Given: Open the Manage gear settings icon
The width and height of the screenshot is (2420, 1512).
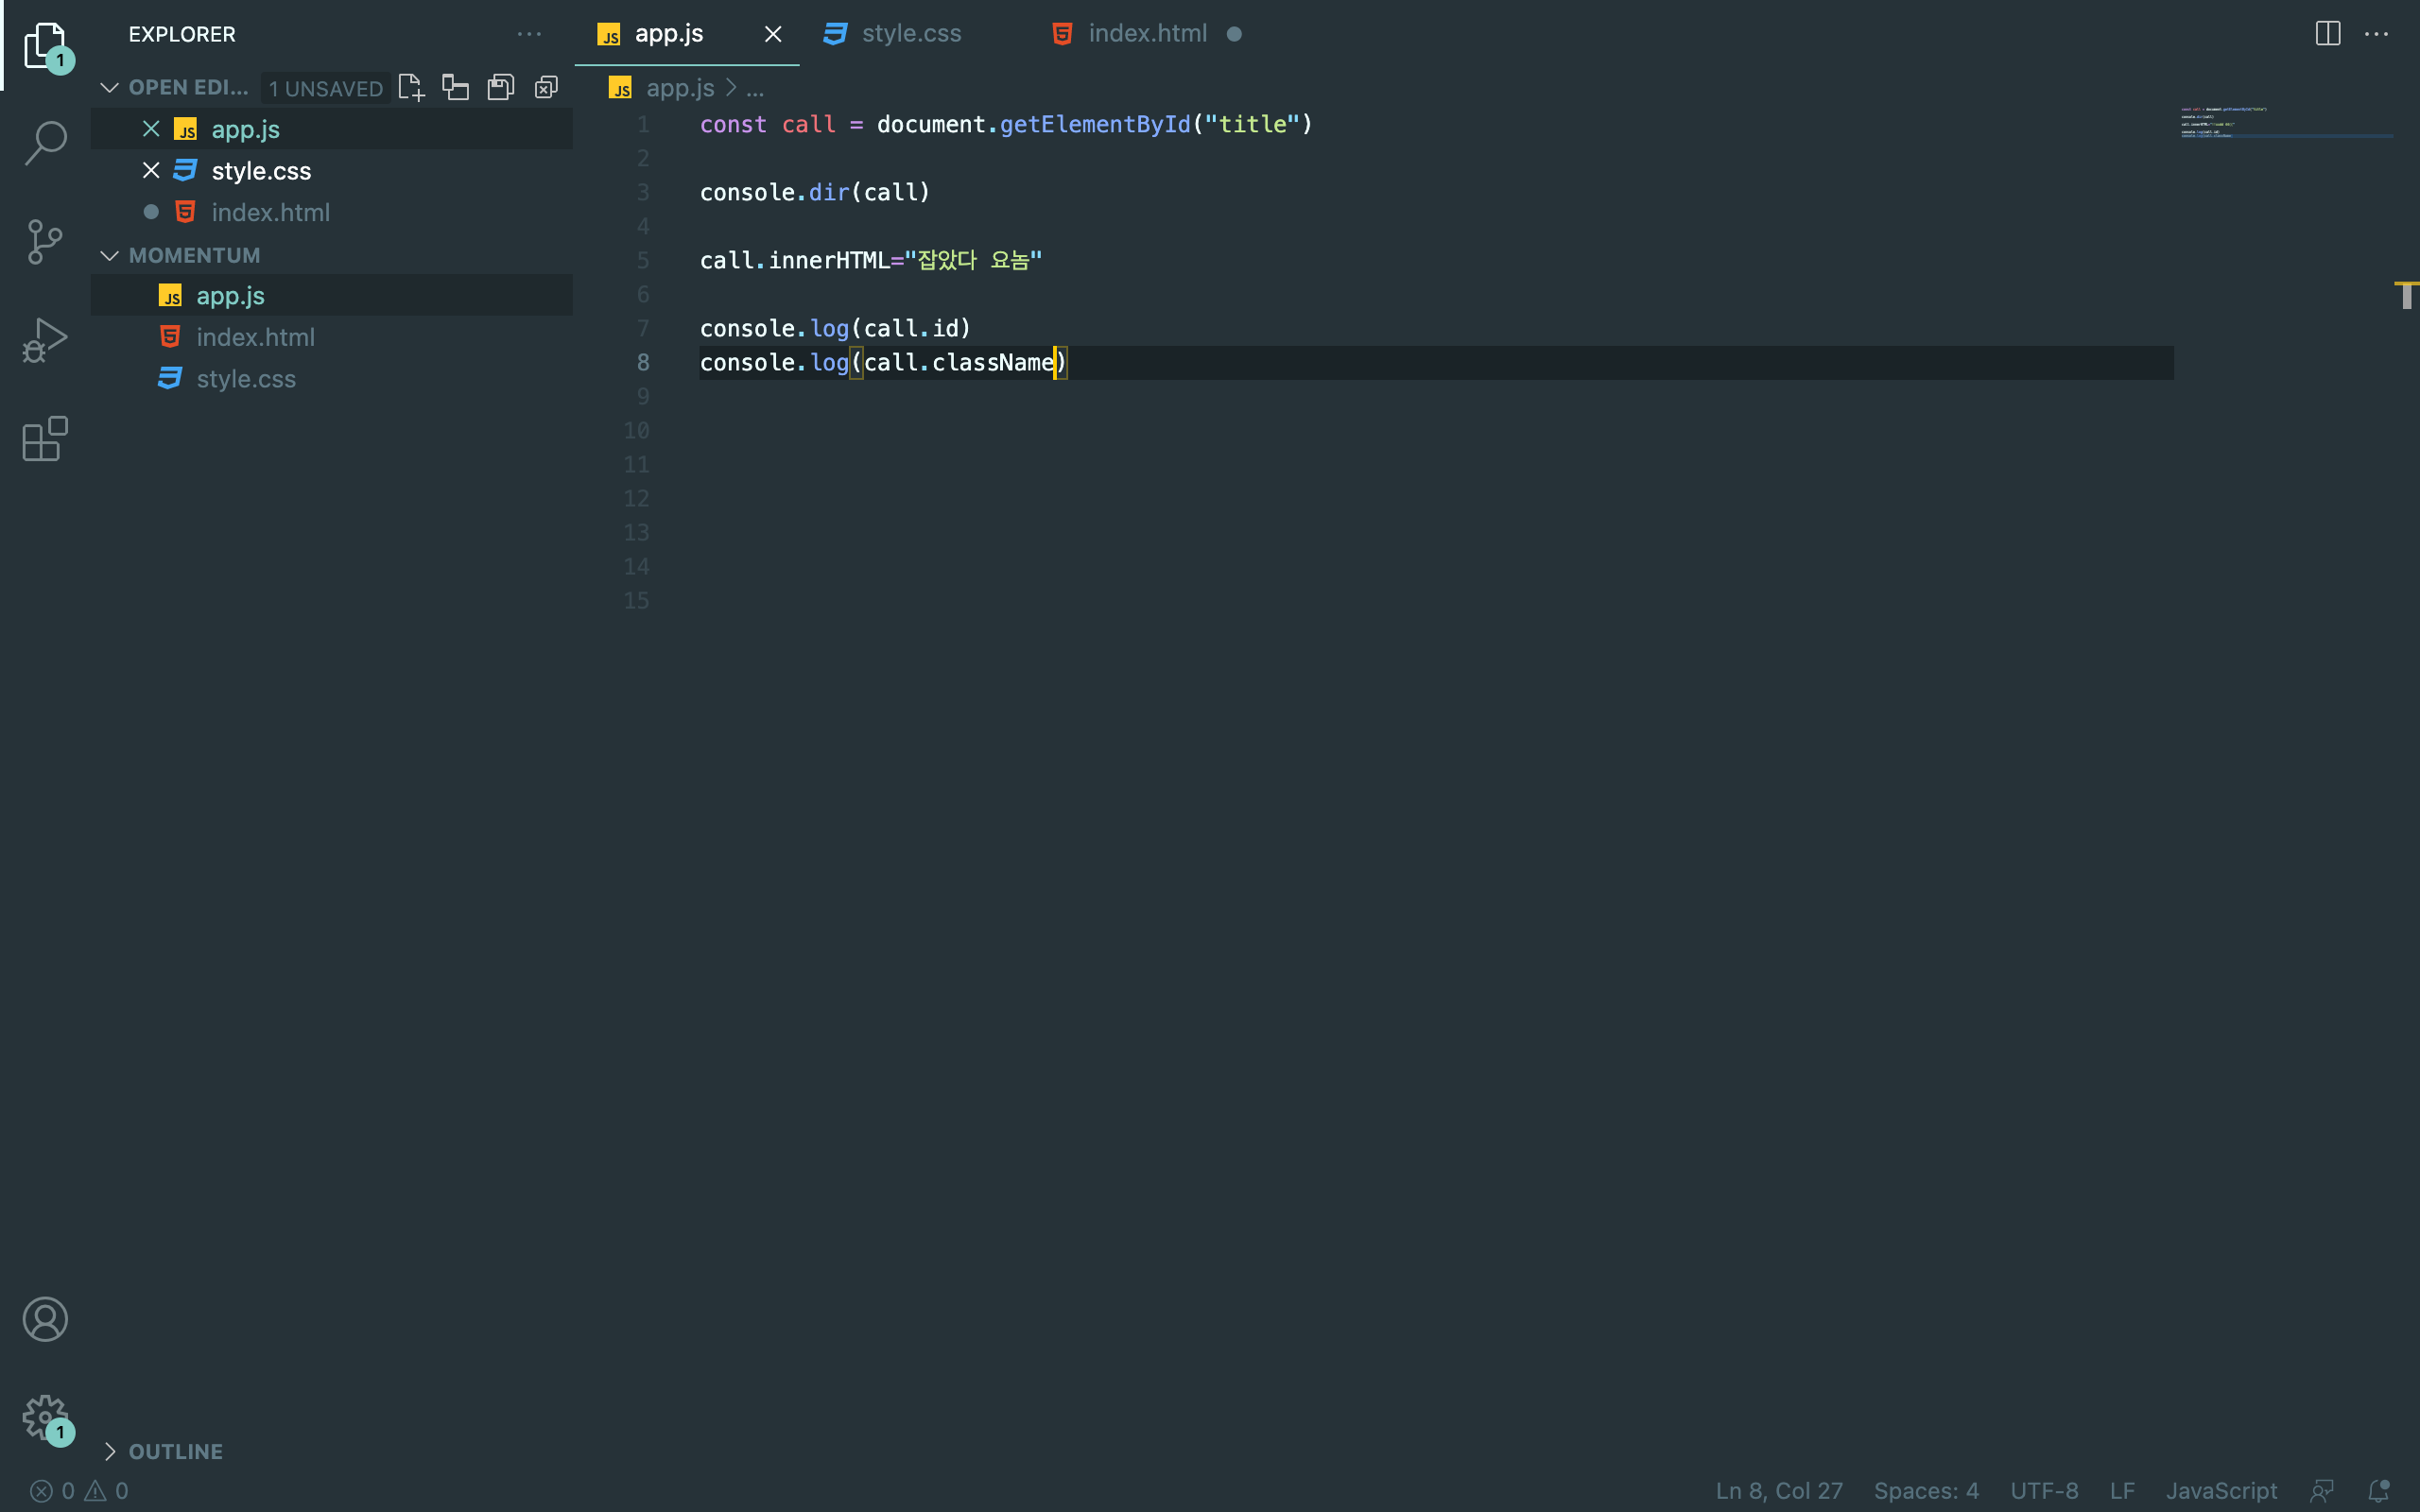Looking at the screenshot, I should pos(45,1417).
